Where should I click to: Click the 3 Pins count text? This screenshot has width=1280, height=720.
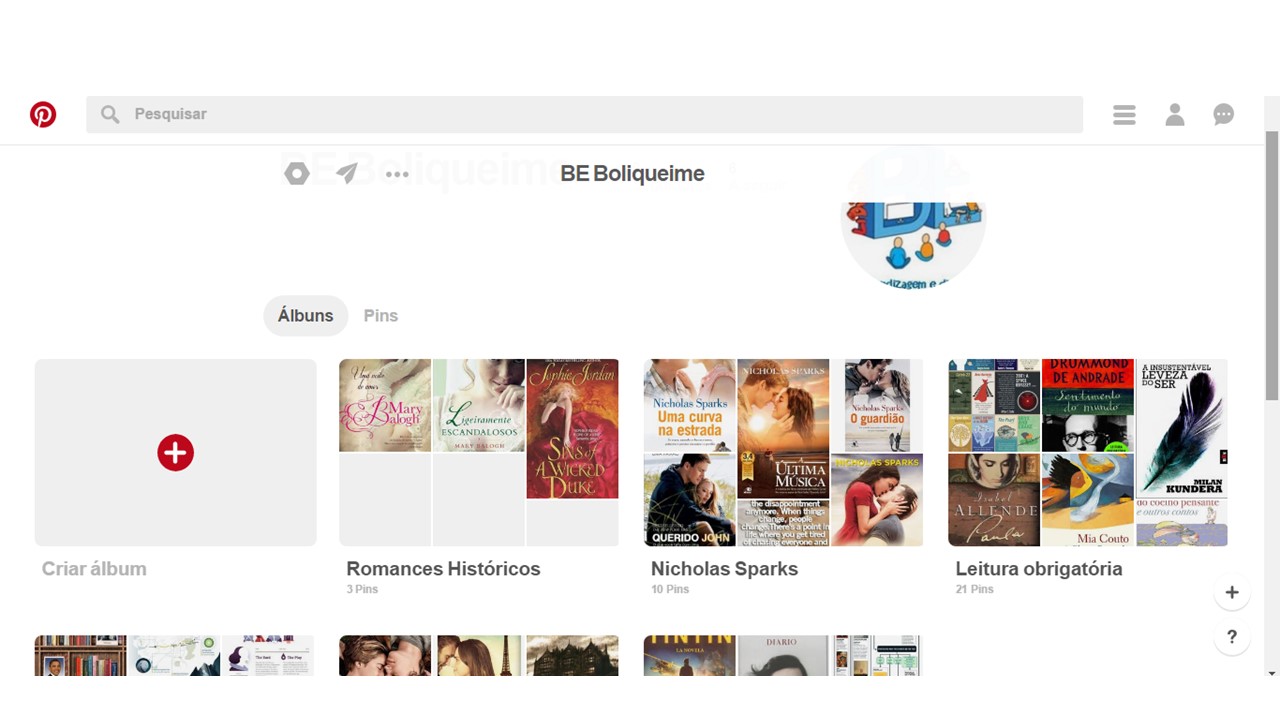362,589
